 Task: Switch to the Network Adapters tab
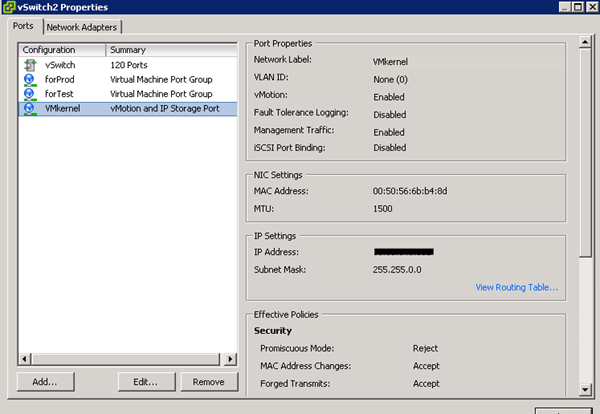click(x=82, y=27)
